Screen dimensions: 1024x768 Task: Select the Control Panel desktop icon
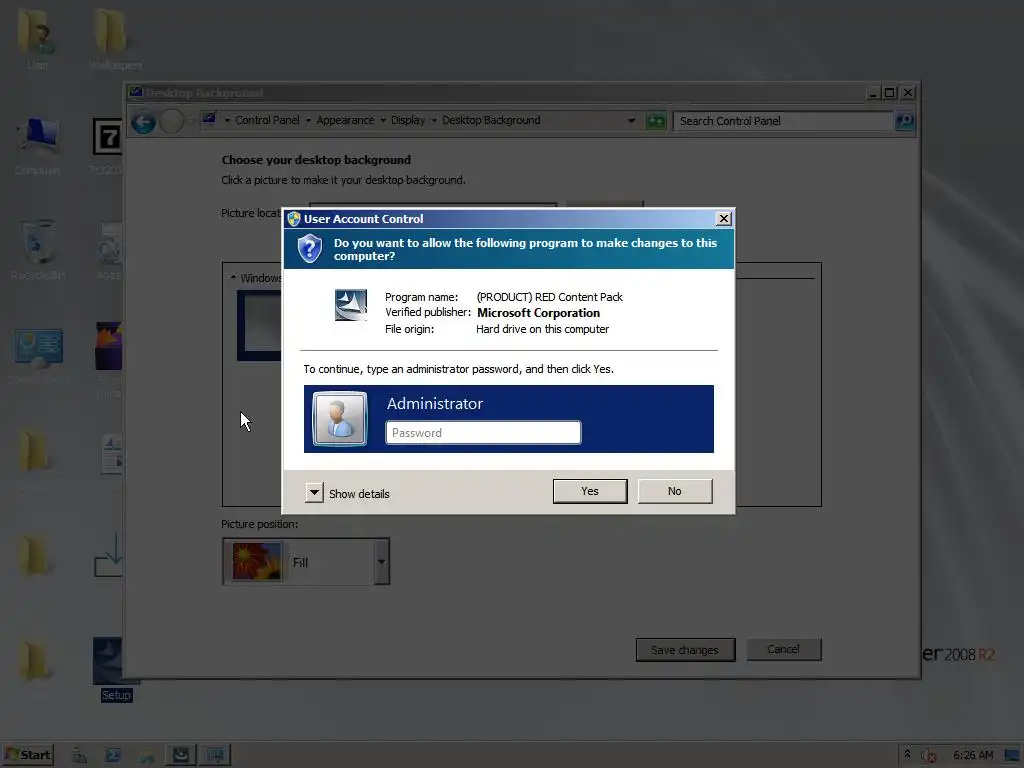click(39, 356)
